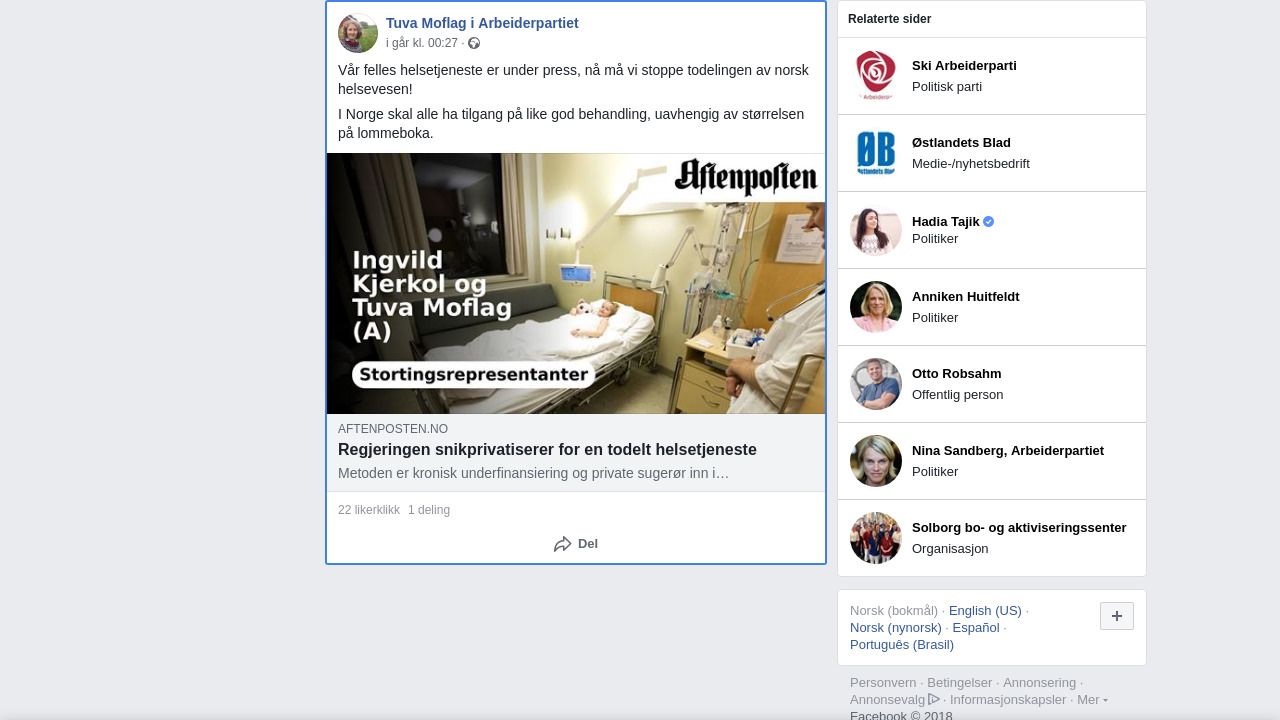Open Otto Robsahm page name
The height and width of the screenshot is (720, 1280).
click(957, 374)
